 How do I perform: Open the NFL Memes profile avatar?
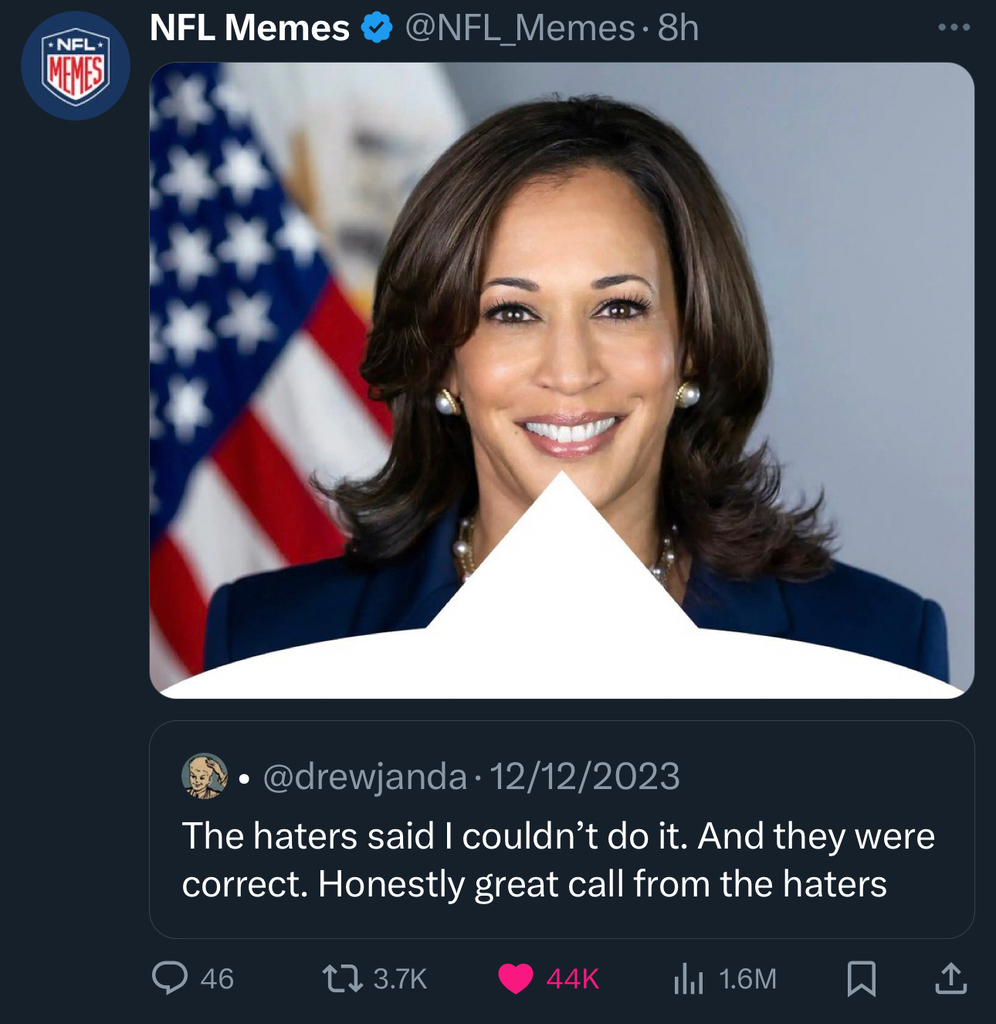76,65
